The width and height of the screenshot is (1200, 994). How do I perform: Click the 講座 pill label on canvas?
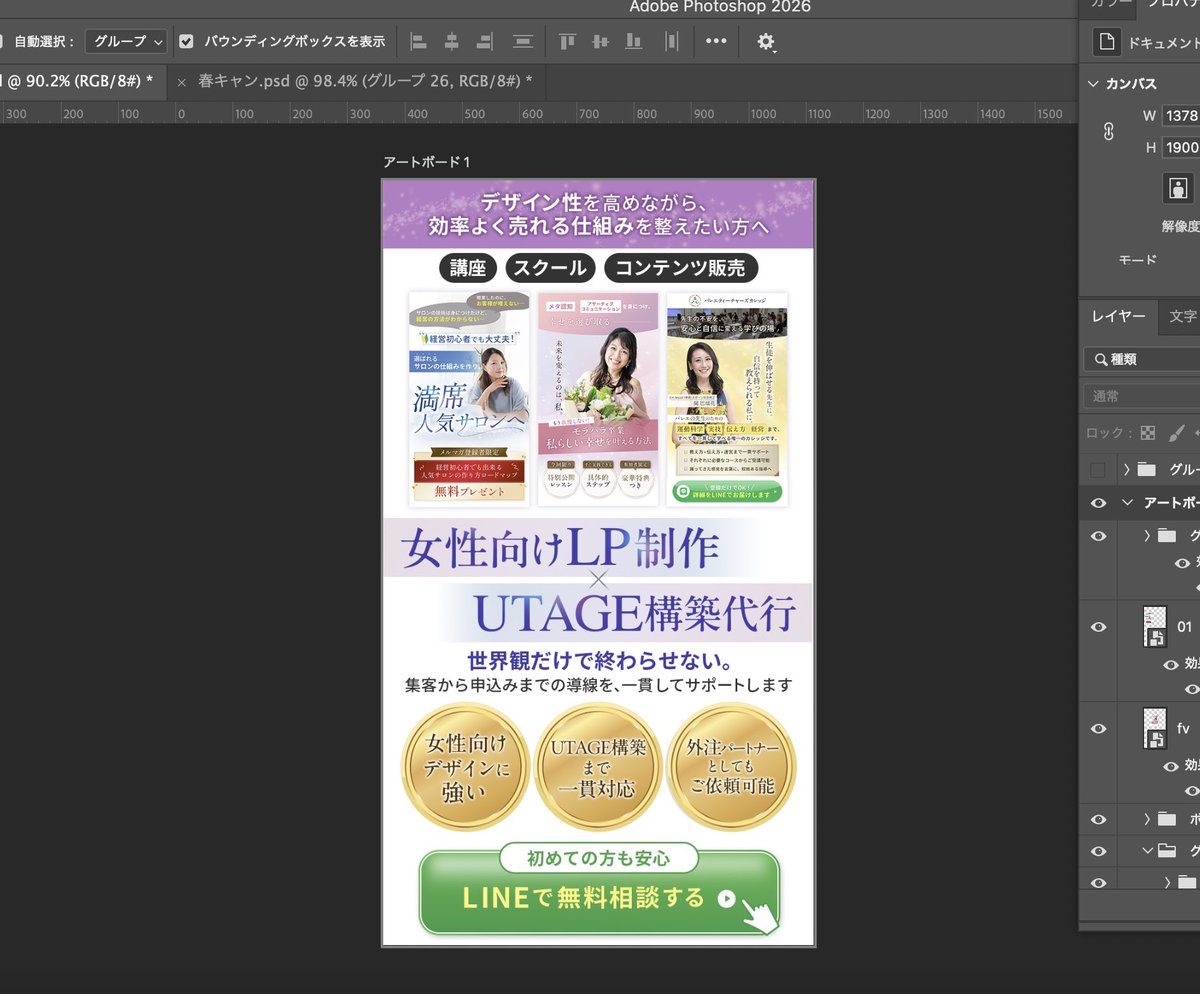(x=468, y=268)
